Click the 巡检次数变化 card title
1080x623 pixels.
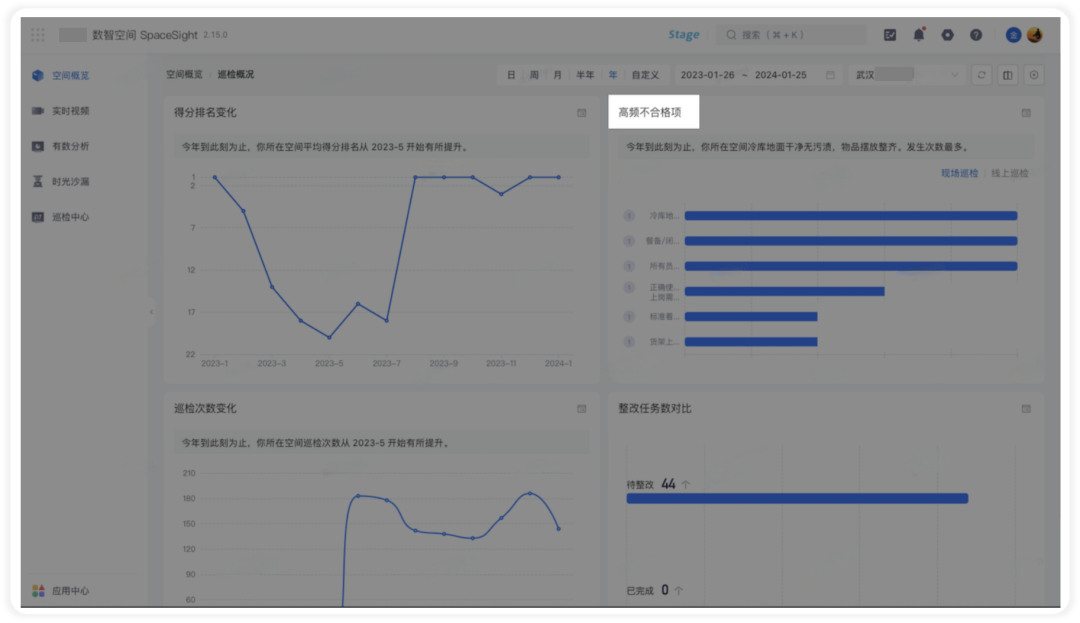point(205,408)
